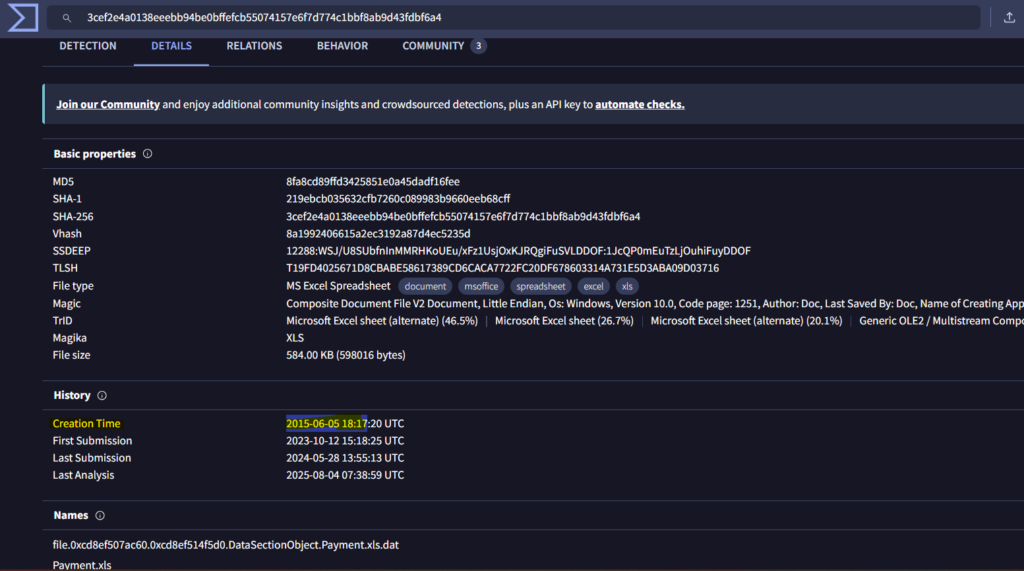The height and width of the screenshot is (571, 1024).
Task: Switch to the Detection tab
Action: pos(88,46)
